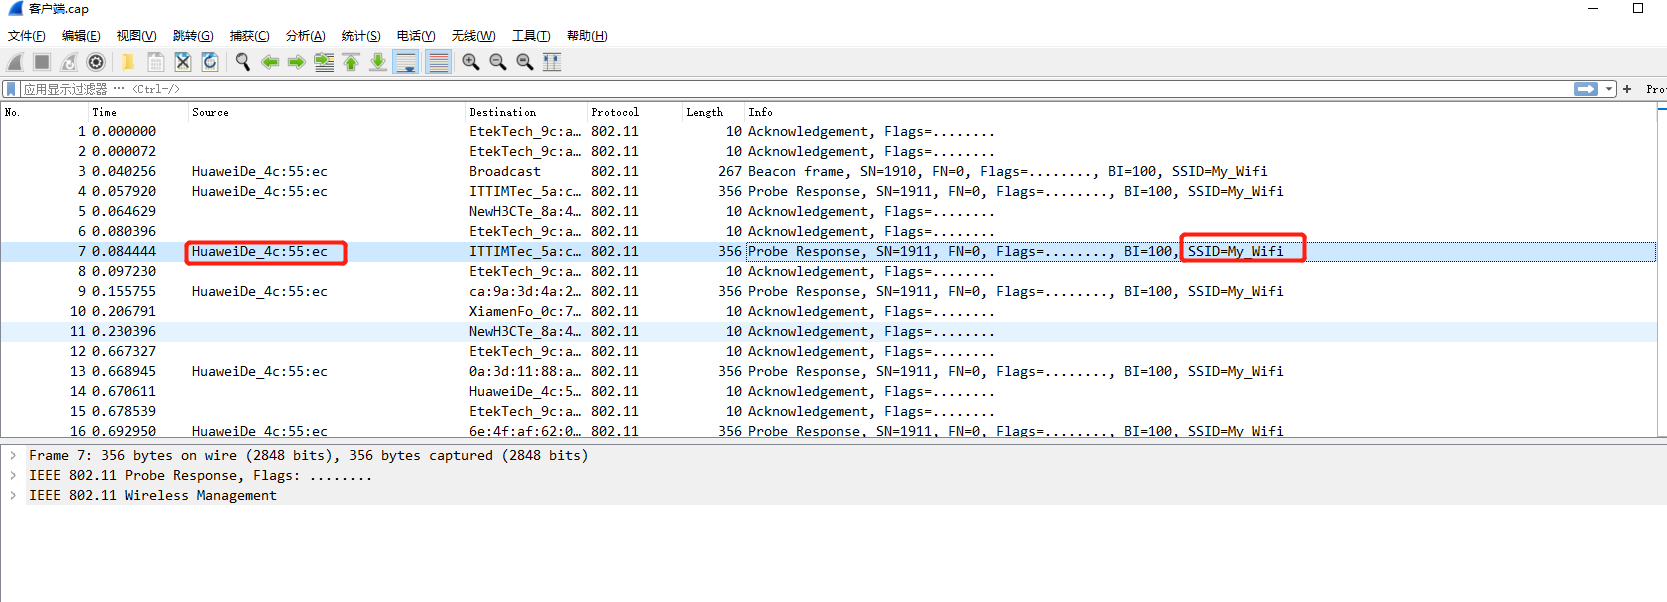Go forward with green right arrow
The width and height of the screenshot is (1667, 602).
point(296,62)
